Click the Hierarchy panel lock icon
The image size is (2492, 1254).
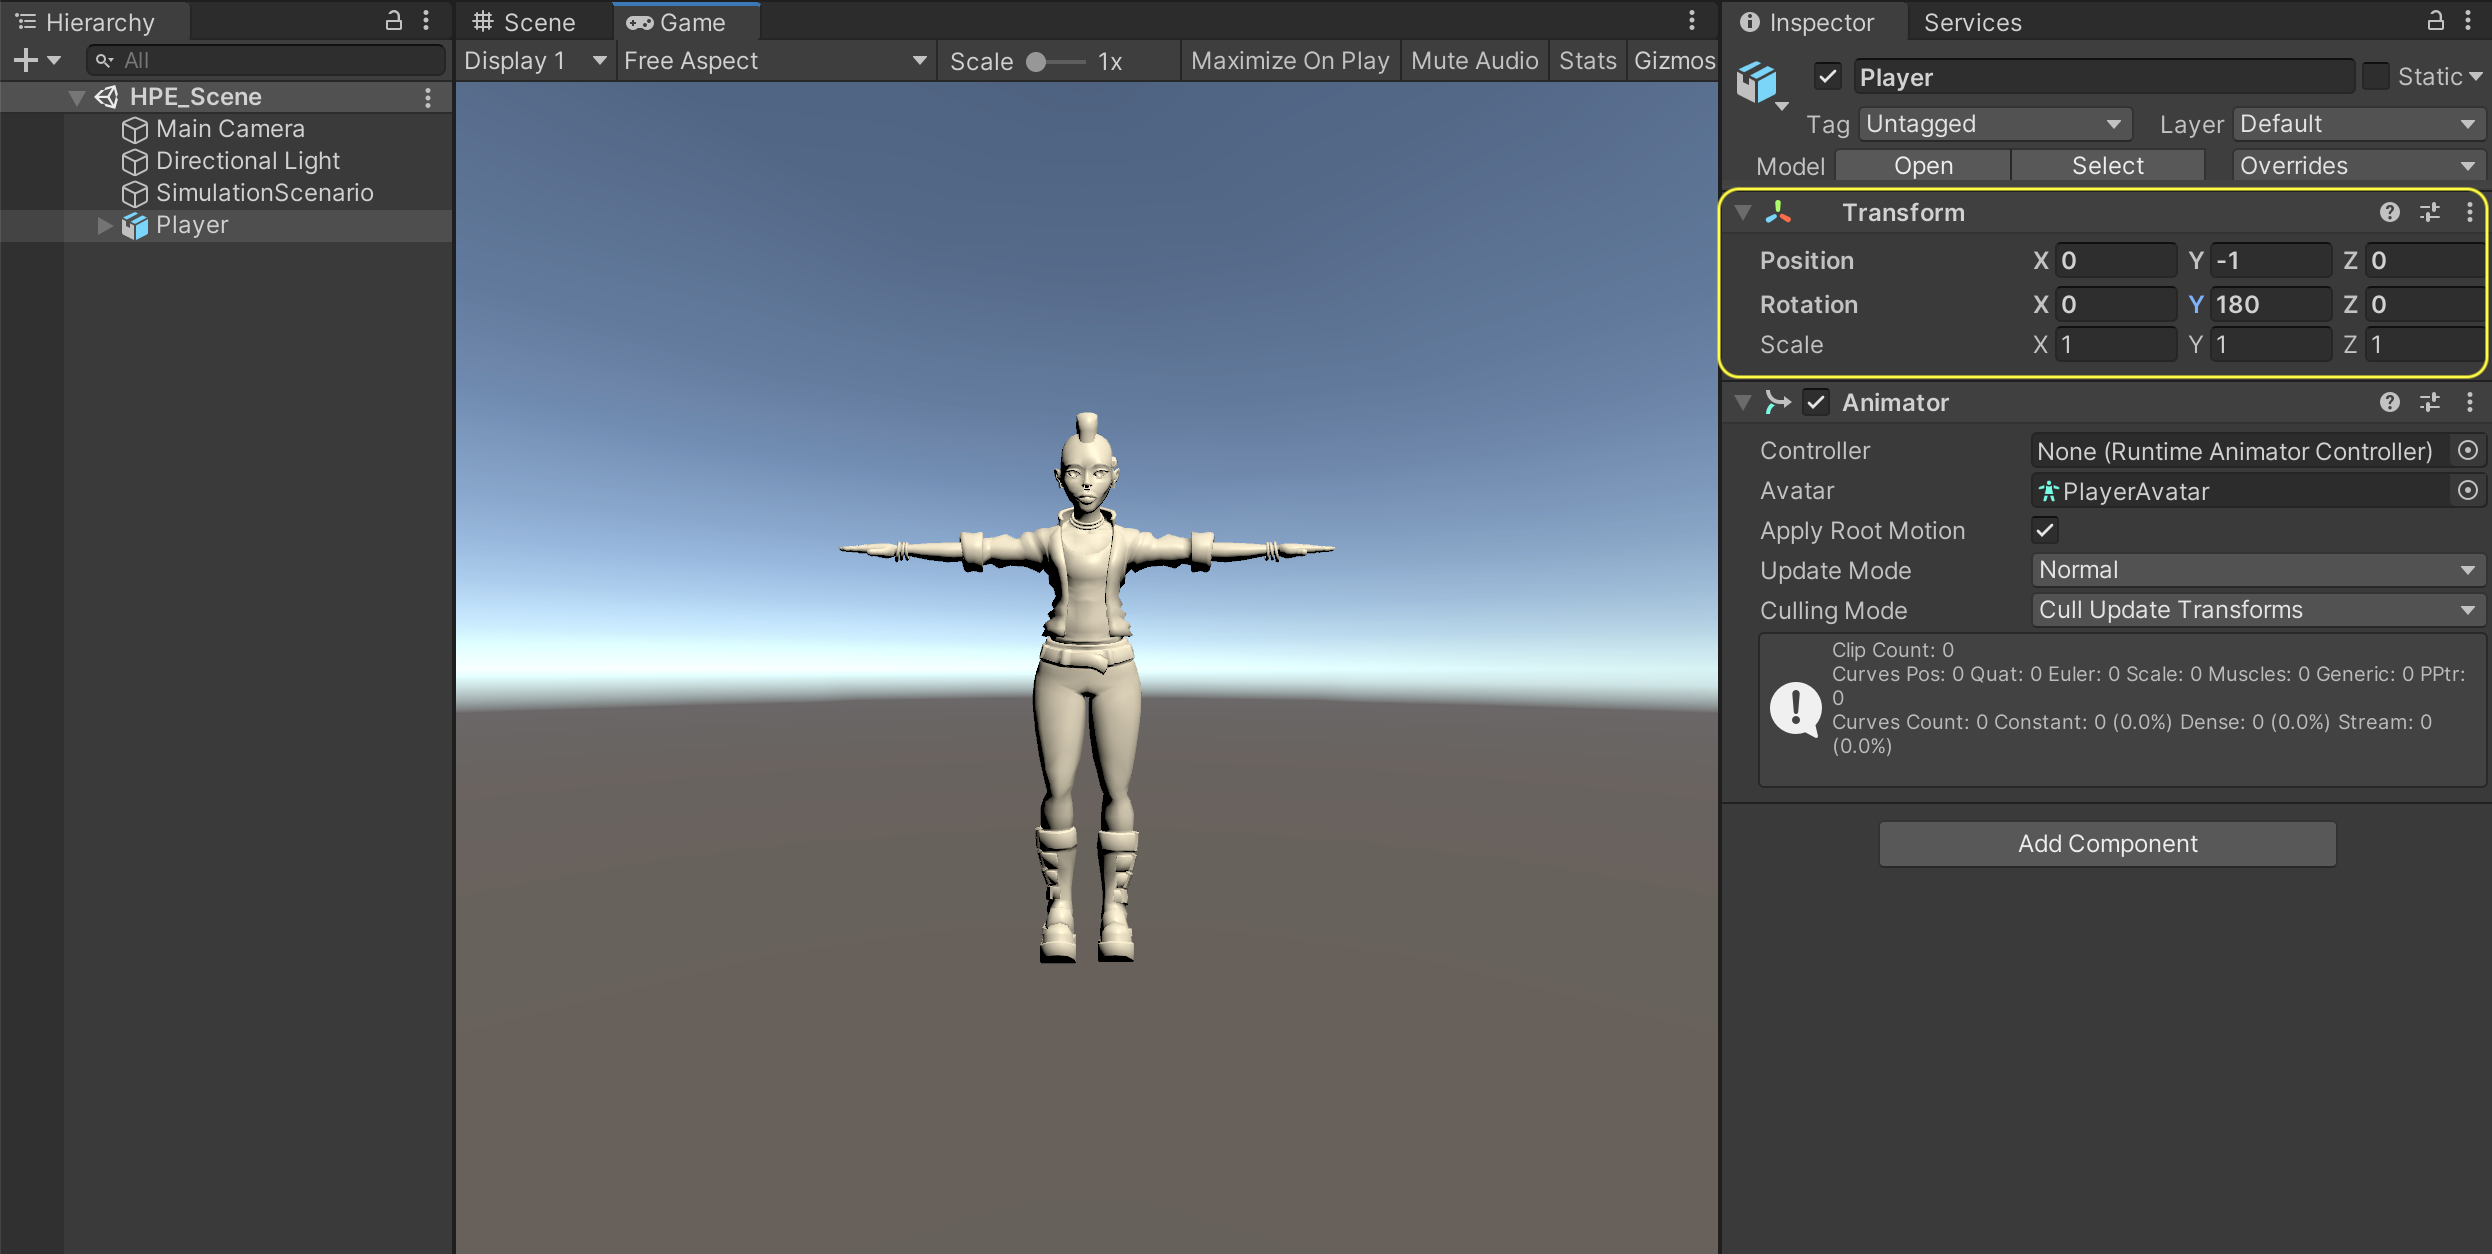[x=394, y=21]
